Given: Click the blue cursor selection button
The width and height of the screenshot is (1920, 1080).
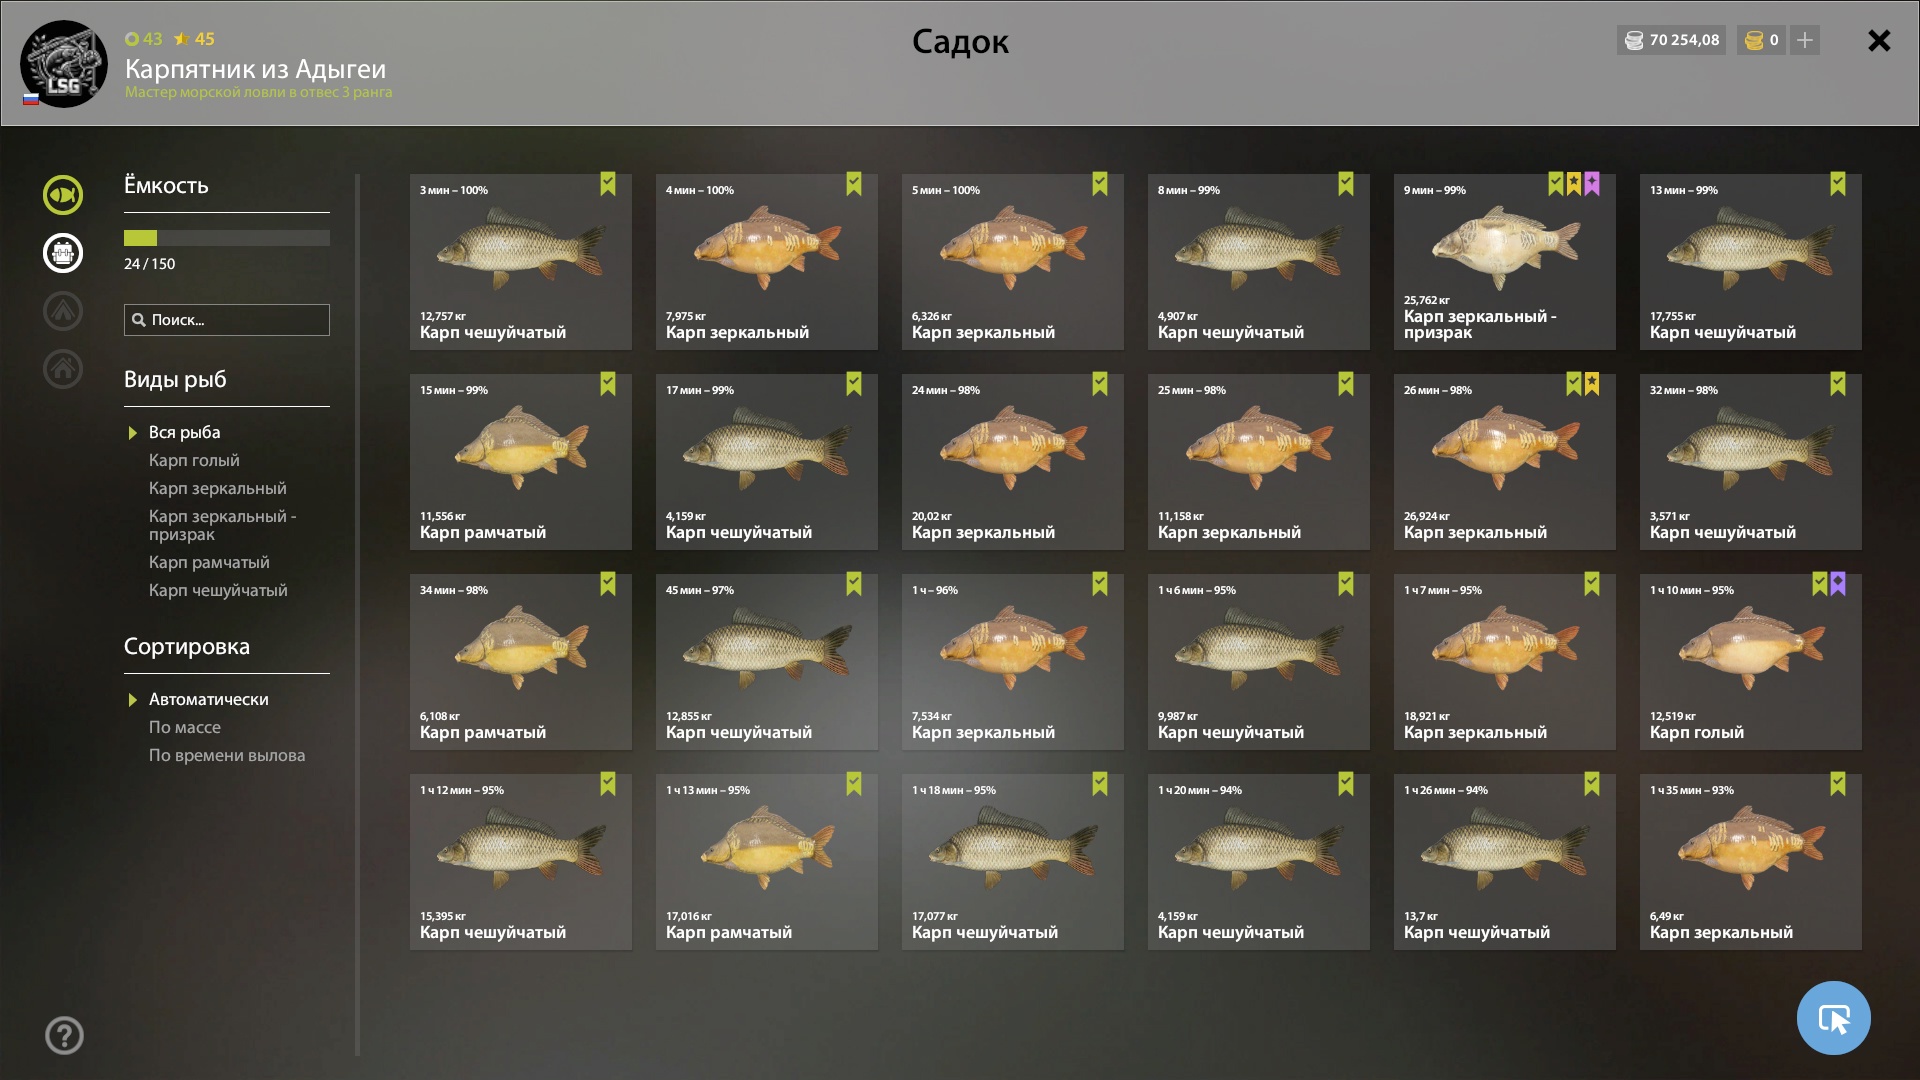Looking at the screenshot, I should click(1833, 1018).
